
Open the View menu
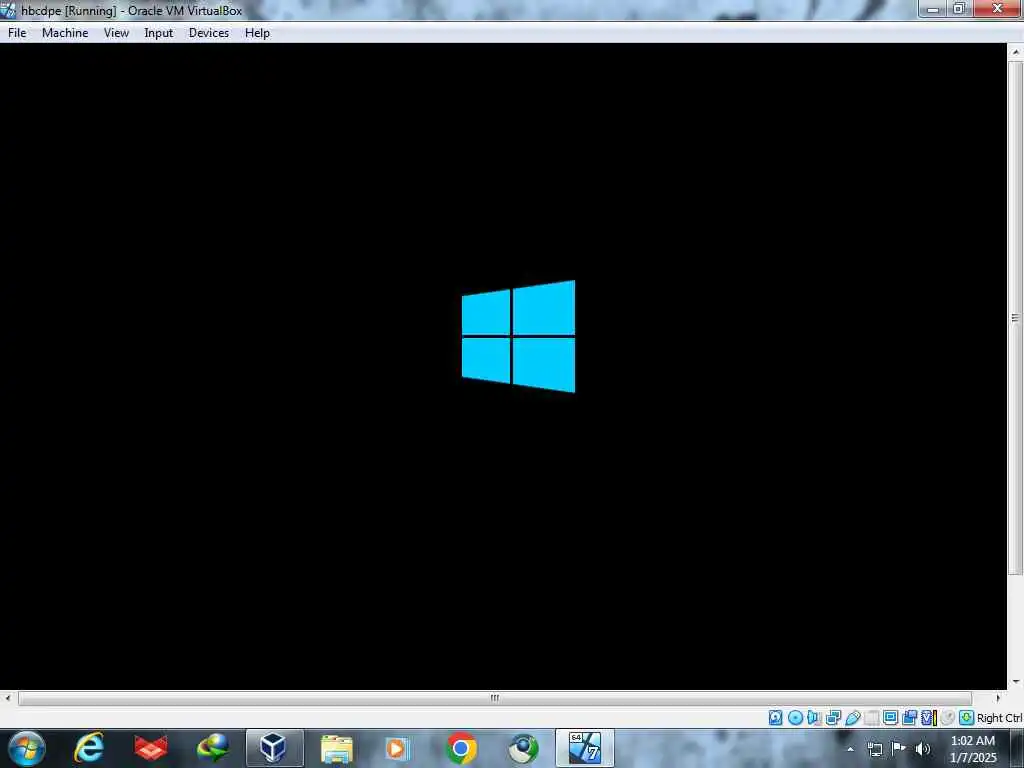click(x=116, y=33)
